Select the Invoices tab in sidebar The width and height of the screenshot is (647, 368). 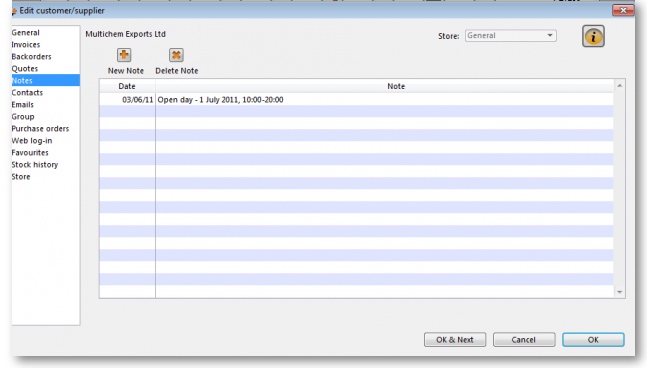pos(26,45)
